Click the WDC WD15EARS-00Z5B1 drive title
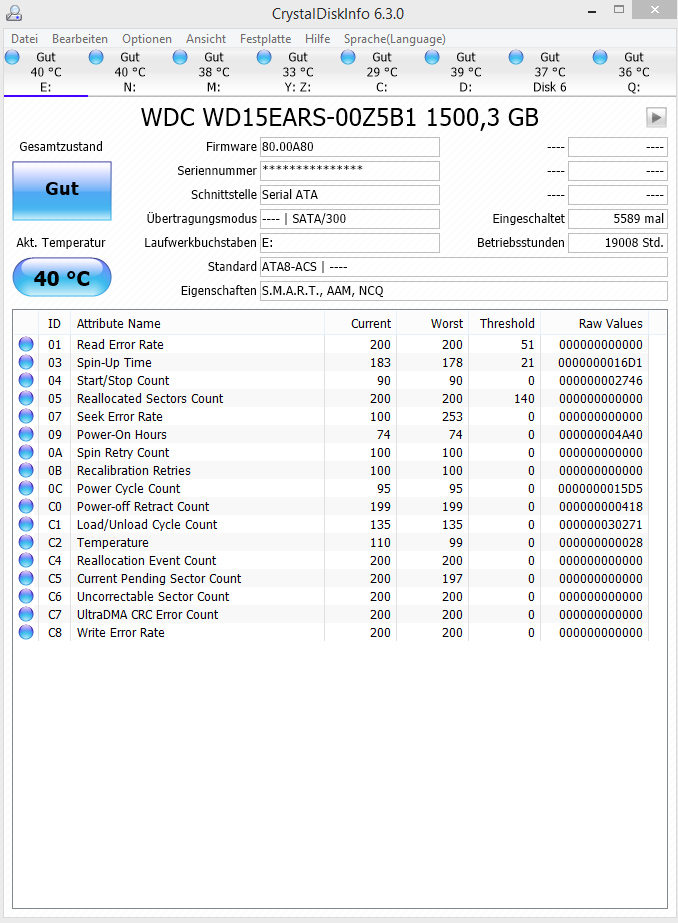The height and width of the screenshot is (923, 678). point(340,117)
